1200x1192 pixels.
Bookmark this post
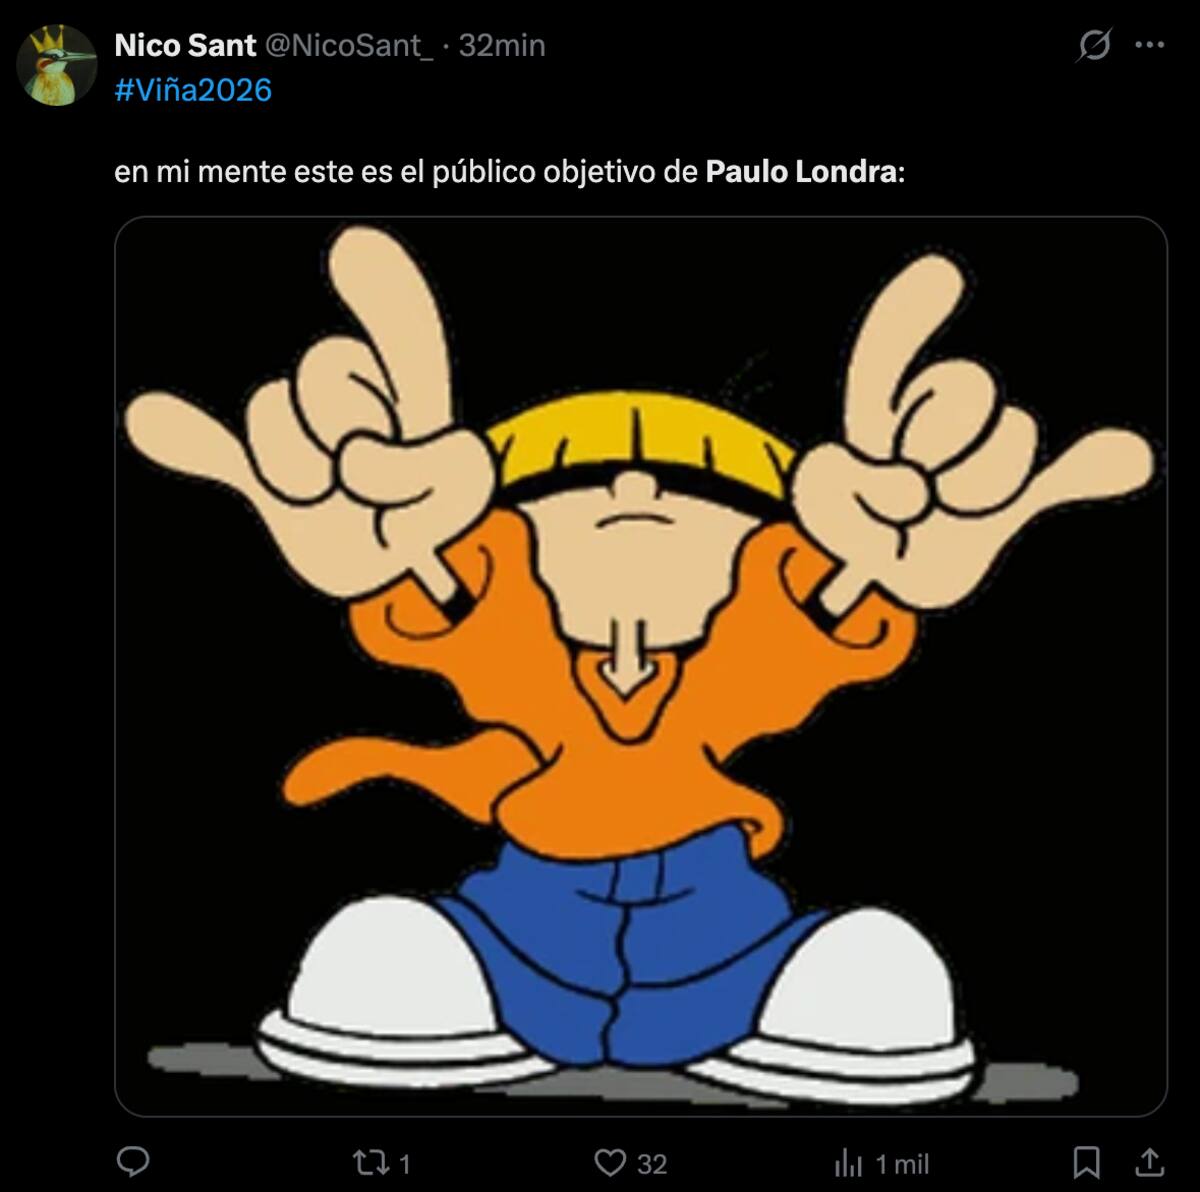pos(1086,1162)
